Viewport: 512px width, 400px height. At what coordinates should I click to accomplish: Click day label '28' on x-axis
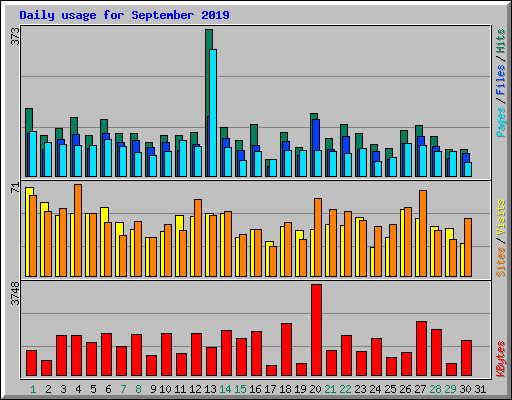coord(435,389)
